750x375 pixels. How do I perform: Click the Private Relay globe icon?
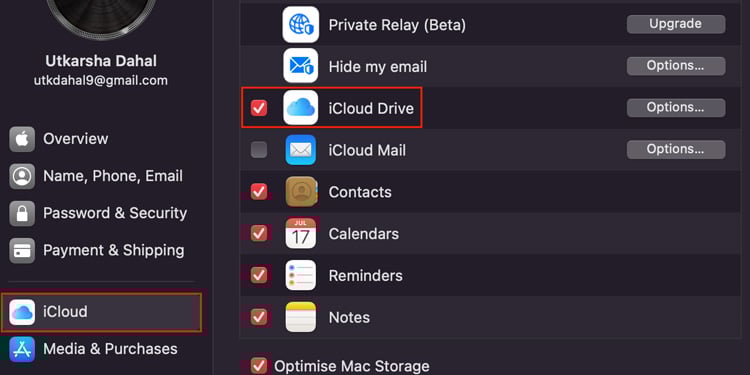300,24
